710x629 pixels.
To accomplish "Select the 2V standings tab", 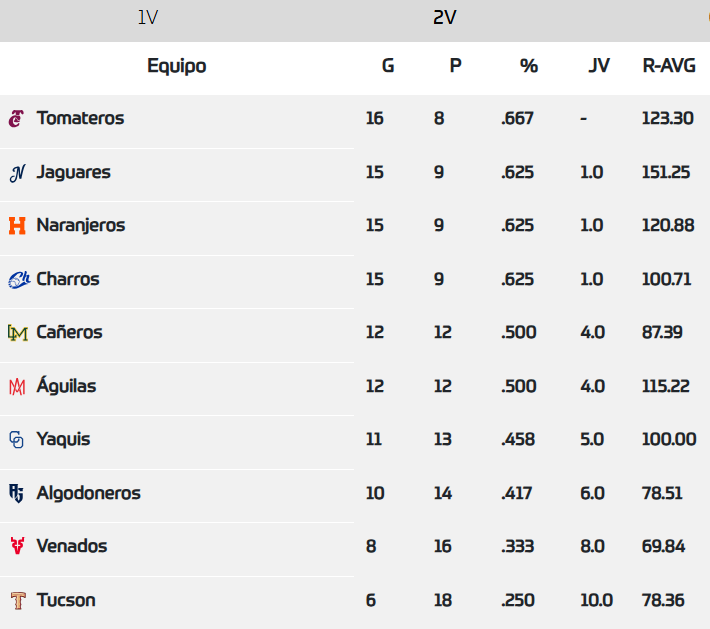I will 445,18.
